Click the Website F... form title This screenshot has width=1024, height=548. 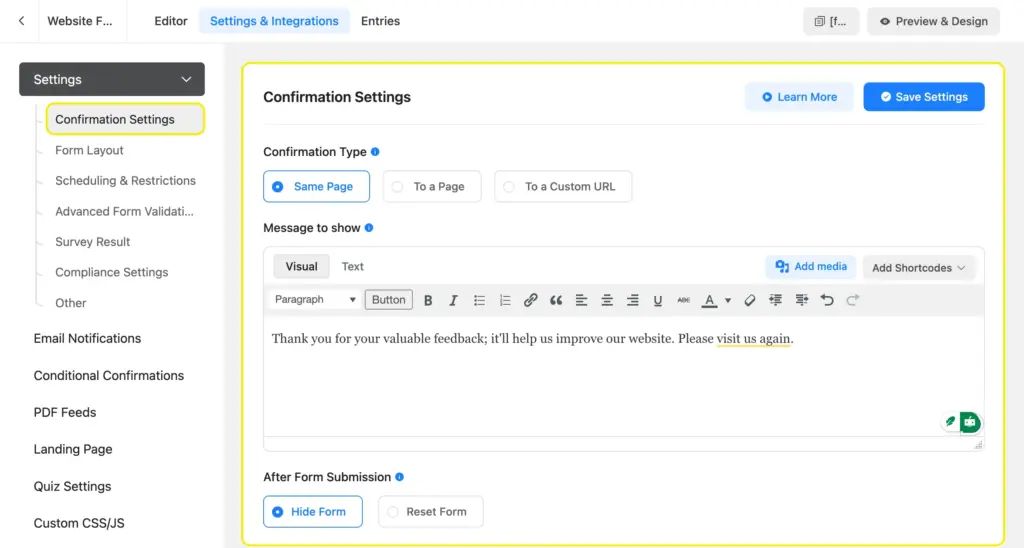click(x=80, y=21)
